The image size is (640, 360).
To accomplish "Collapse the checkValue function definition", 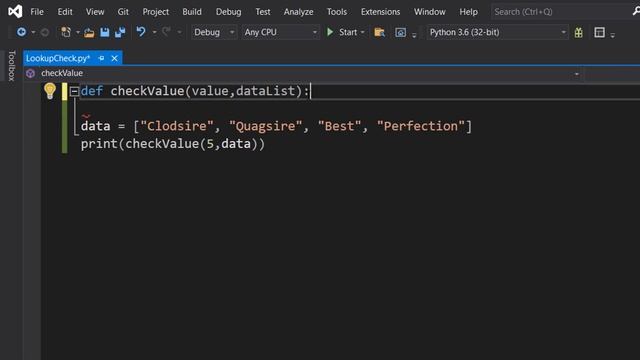I will [74, 91].
